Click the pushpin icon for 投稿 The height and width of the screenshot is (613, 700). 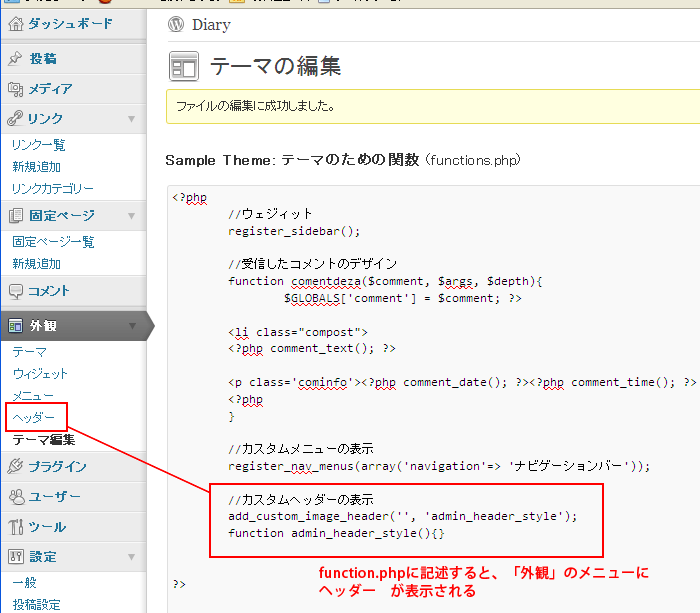[x=15, y=59]
